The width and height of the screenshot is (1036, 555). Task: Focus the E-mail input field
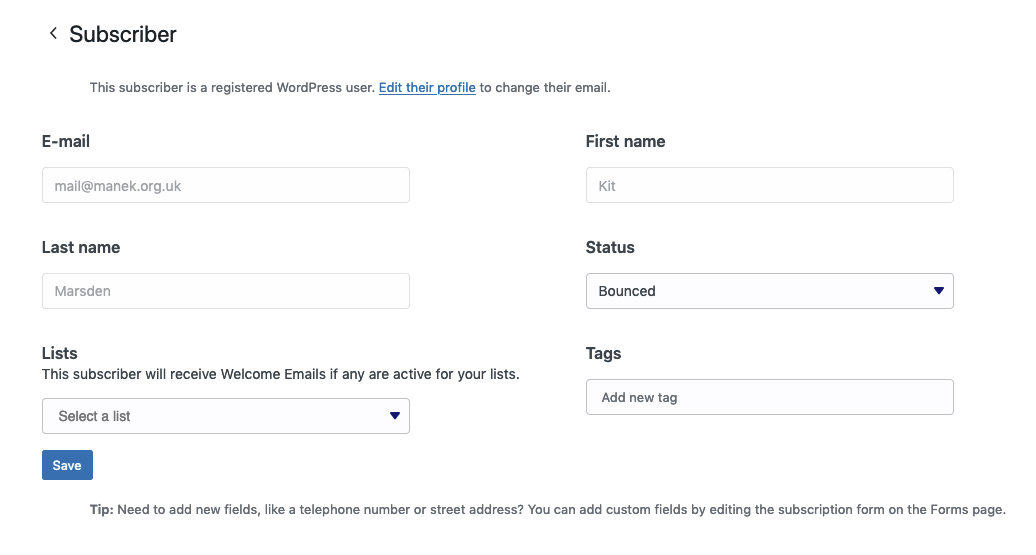coord(225,185)
